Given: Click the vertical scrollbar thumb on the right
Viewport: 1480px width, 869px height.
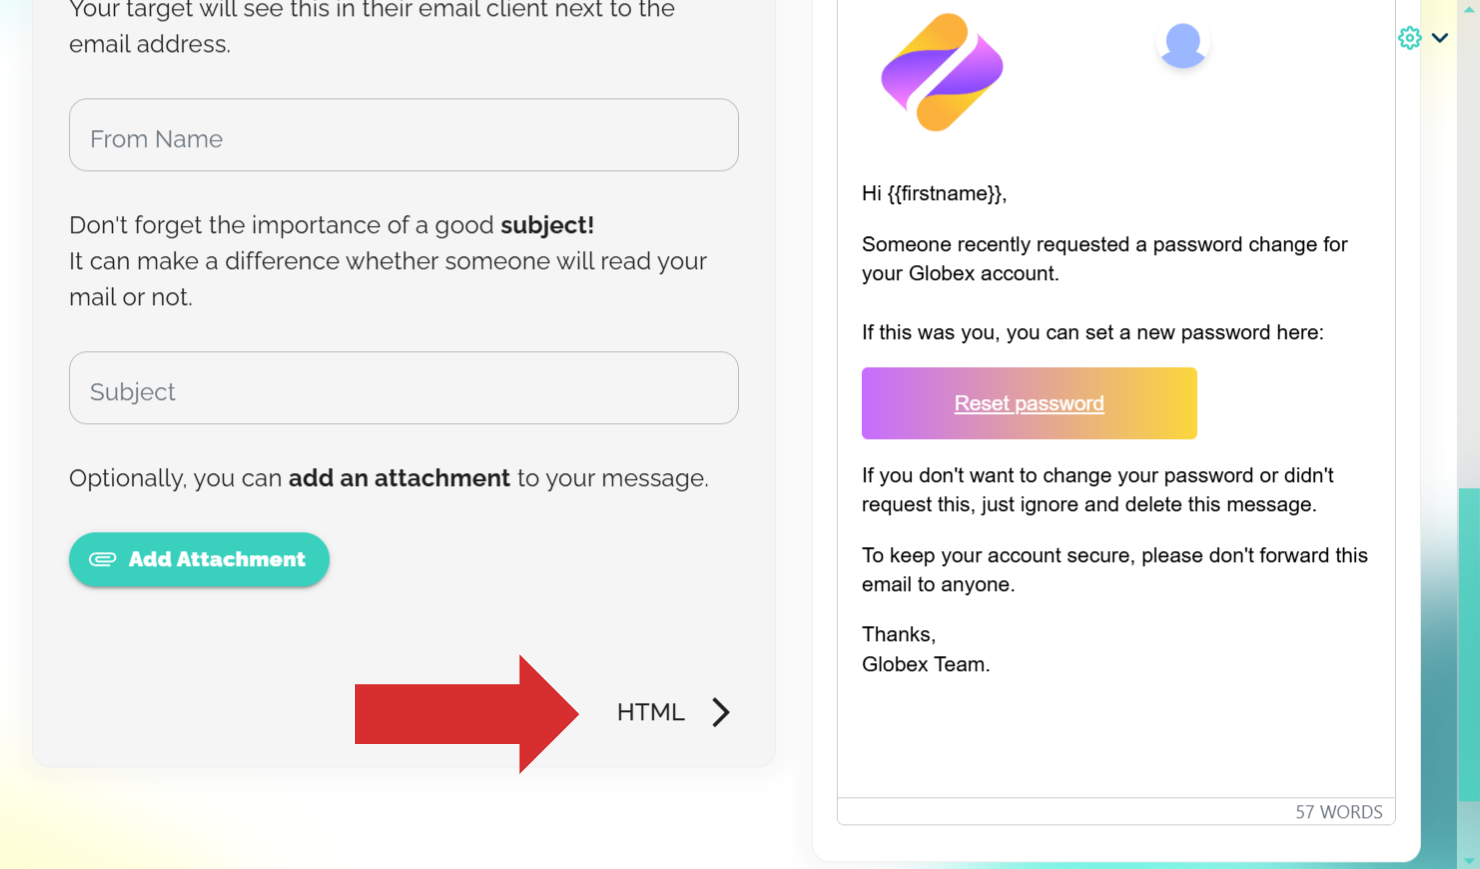Looking at the screenshot, I should (x=1468, y=645).
